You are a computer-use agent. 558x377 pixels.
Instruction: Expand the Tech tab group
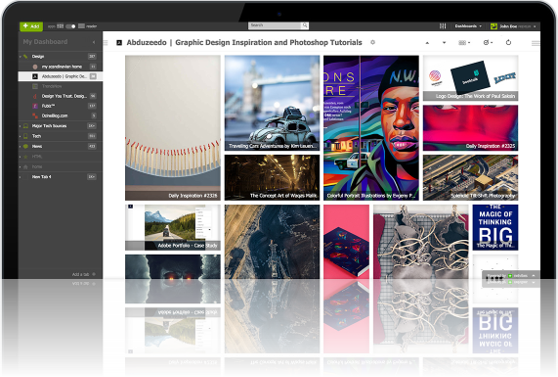pos(20,136)
